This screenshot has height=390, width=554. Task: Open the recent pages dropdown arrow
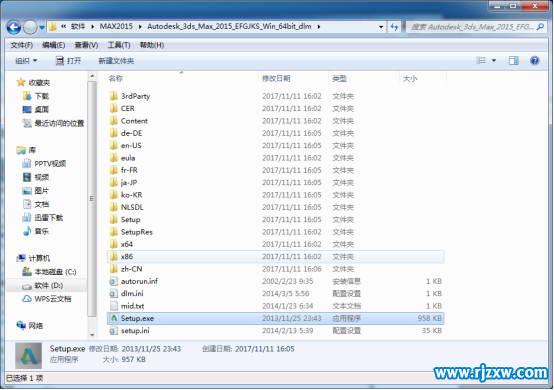coord(42,27)
